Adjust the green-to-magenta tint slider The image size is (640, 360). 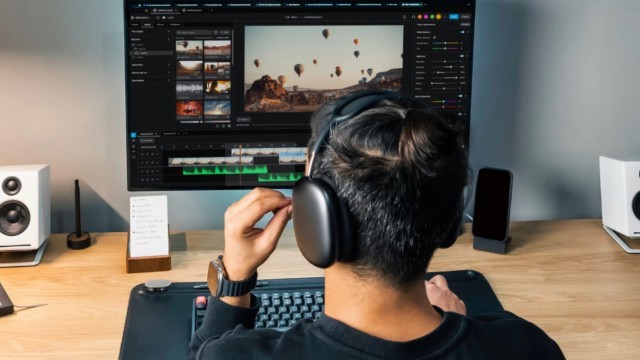[445, 48]
